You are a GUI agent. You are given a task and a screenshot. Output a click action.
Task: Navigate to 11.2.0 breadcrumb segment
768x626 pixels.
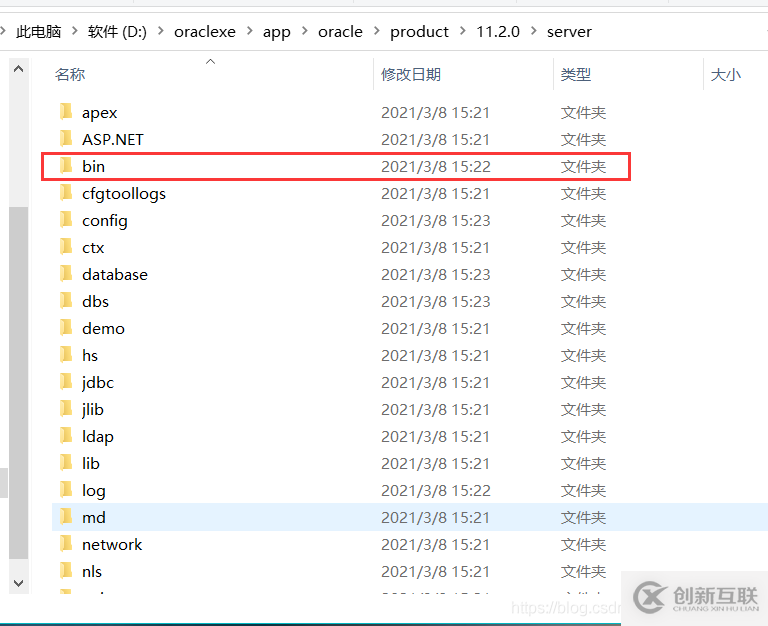498,31
